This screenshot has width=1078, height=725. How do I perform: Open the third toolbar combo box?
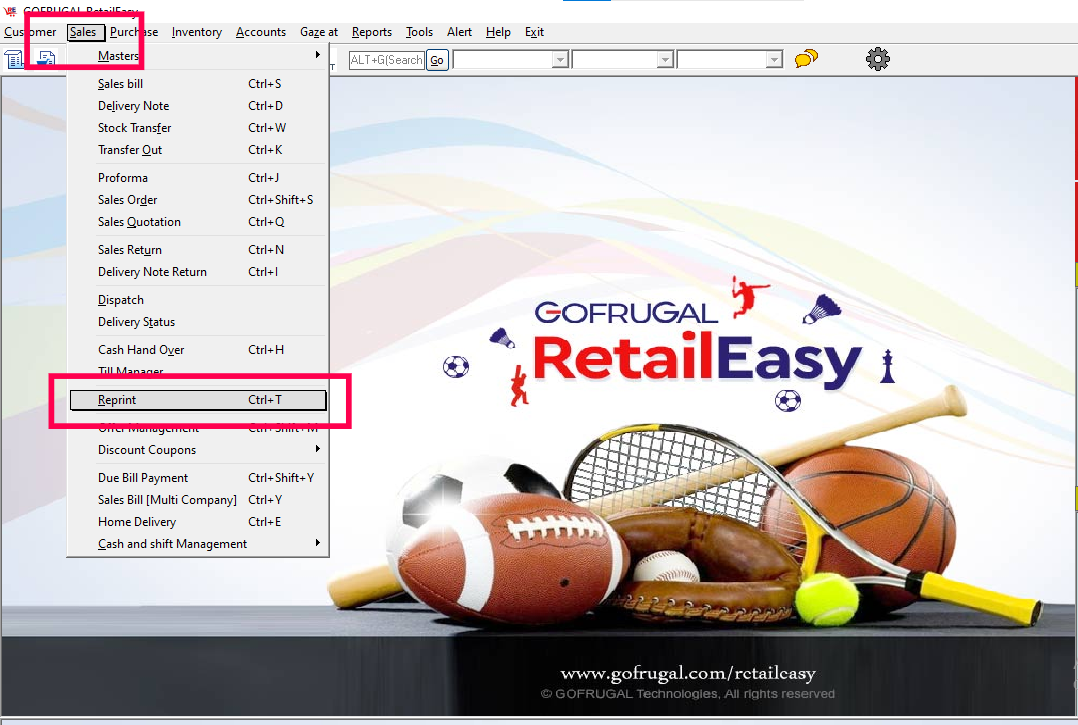coord(730,60)
